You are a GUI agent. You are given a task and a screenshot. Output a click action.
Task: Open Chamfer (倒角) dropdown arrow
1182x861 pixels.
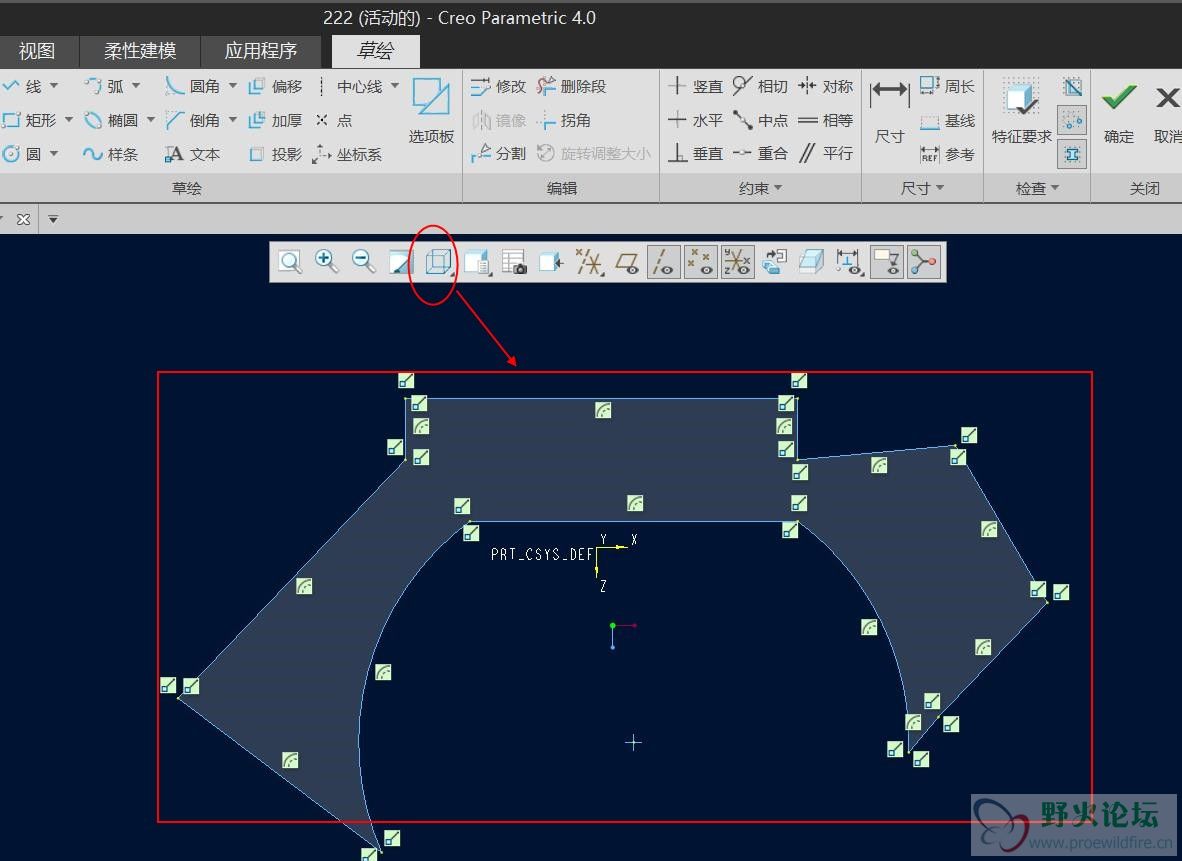[233, 120]
